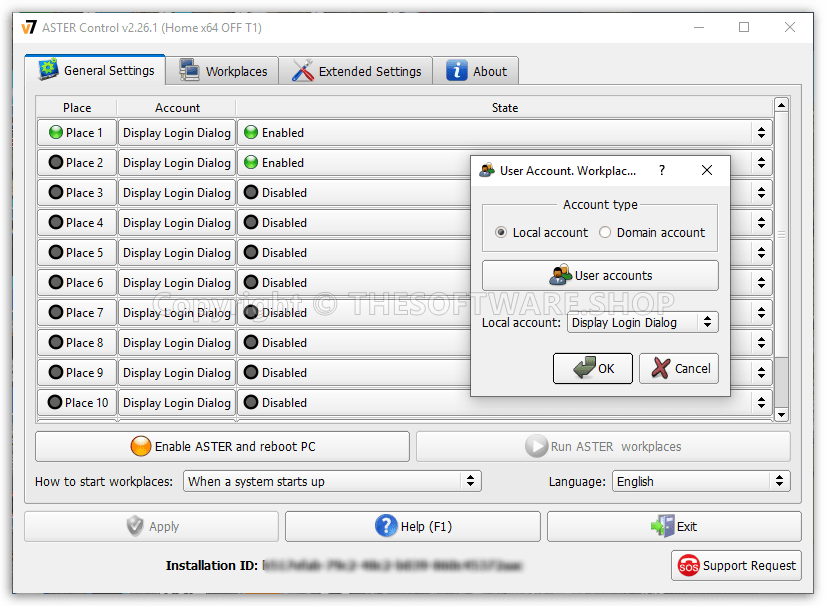826x606 pixels.
Task: Click the Place column header
Action: click(x=77, y=107)
